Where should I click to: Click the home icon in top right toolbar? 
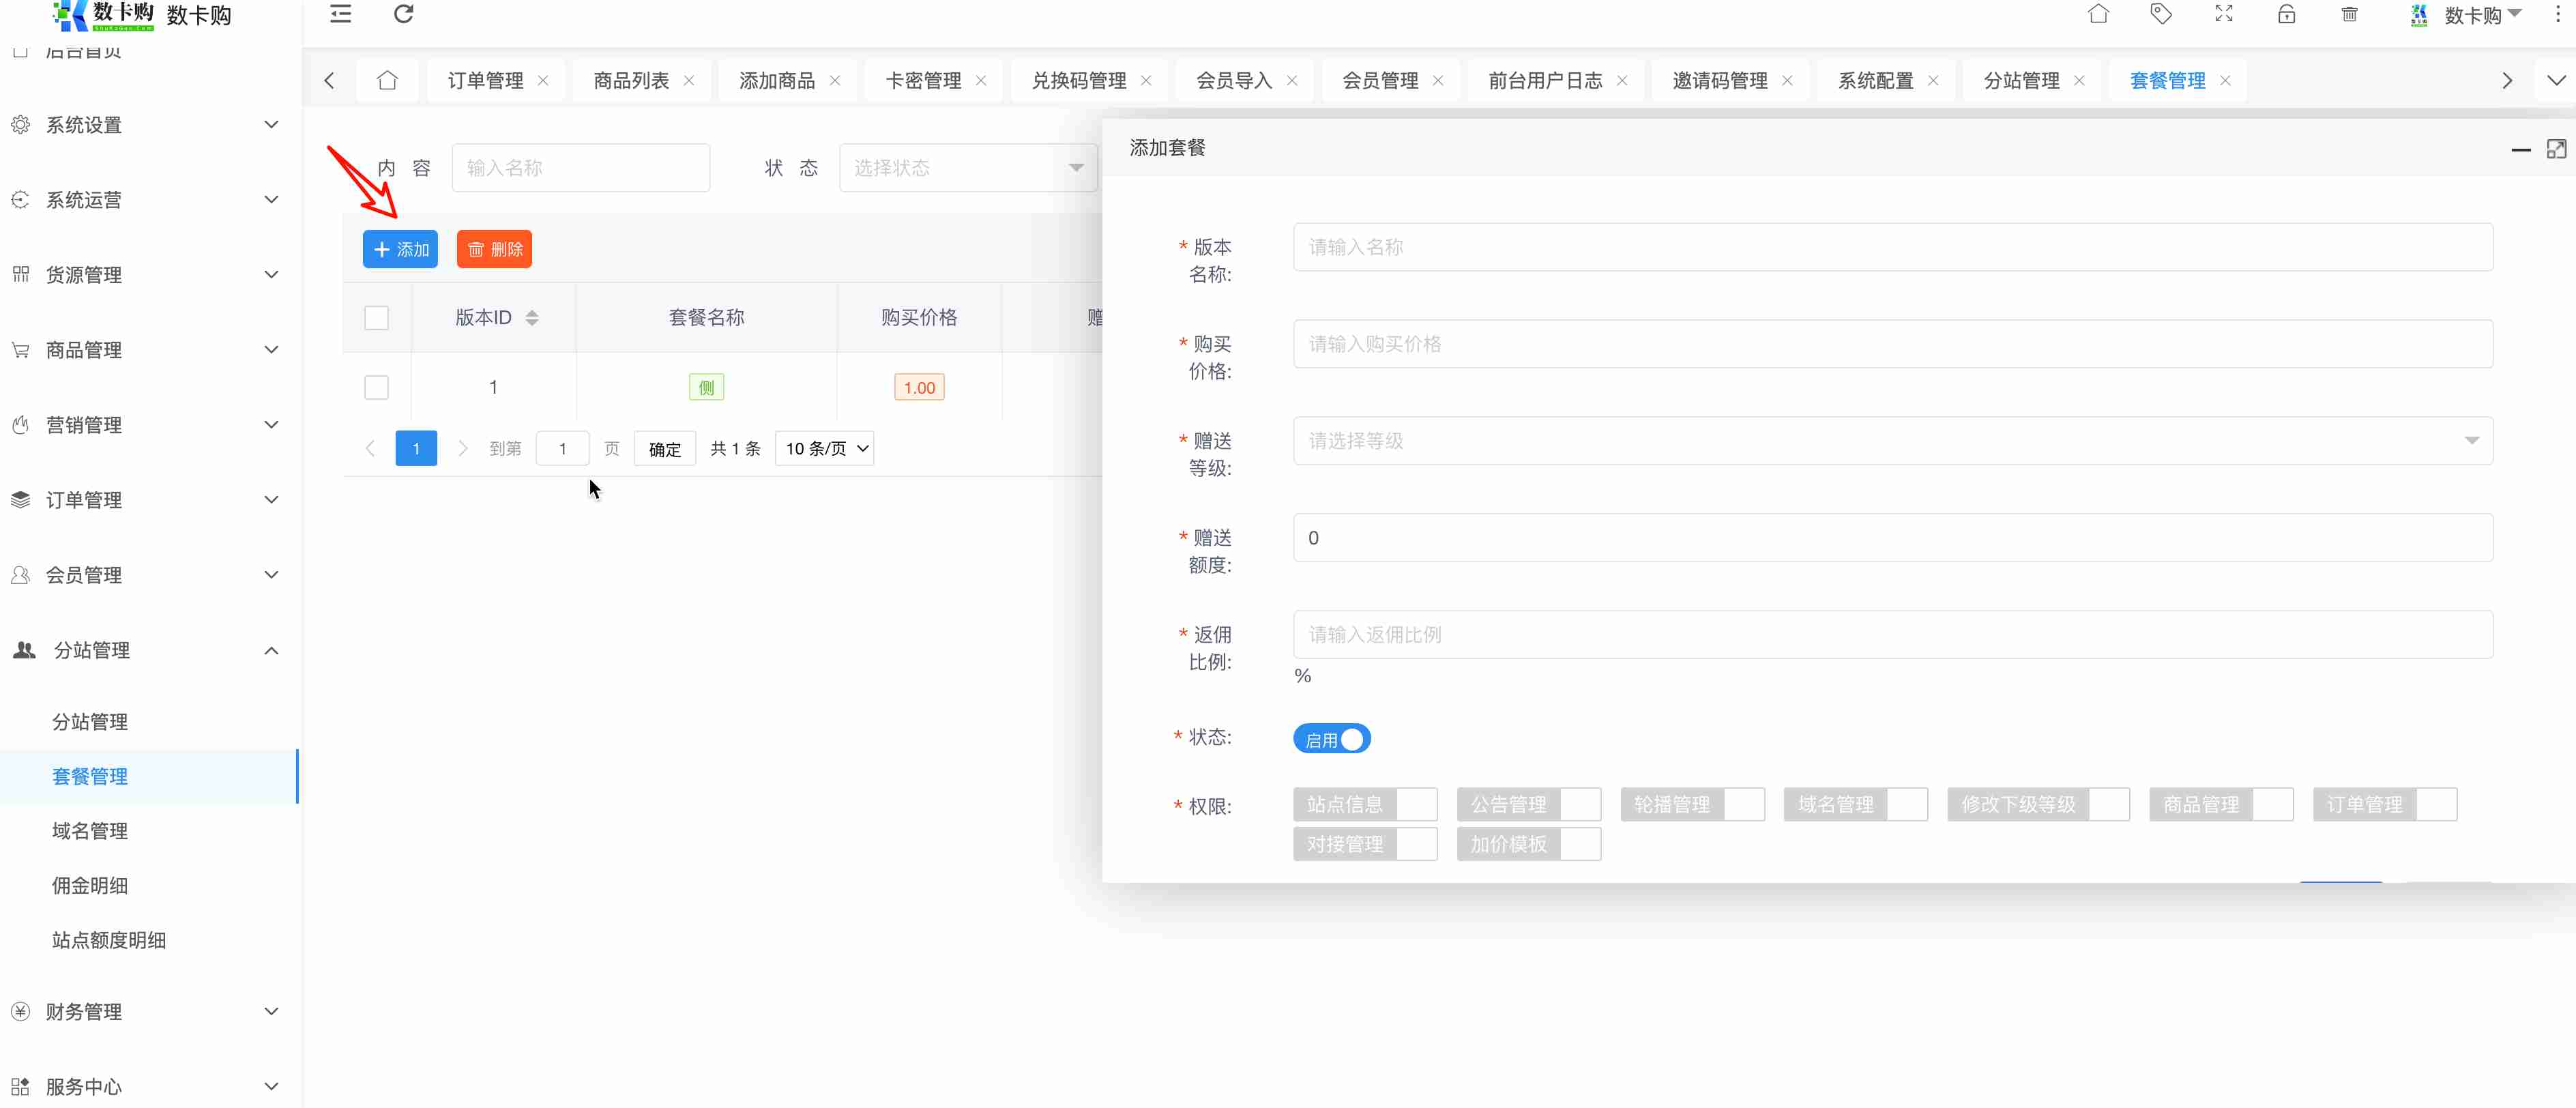[2098, 14]
